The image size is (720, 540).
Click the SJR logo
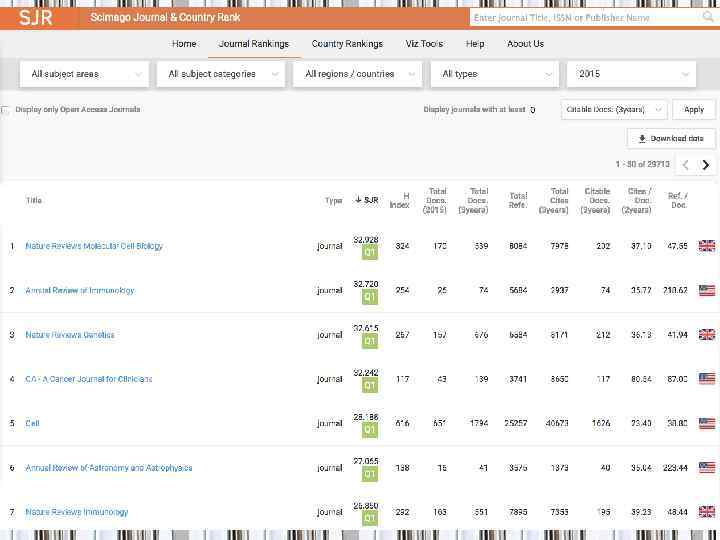tap(36, 18)
